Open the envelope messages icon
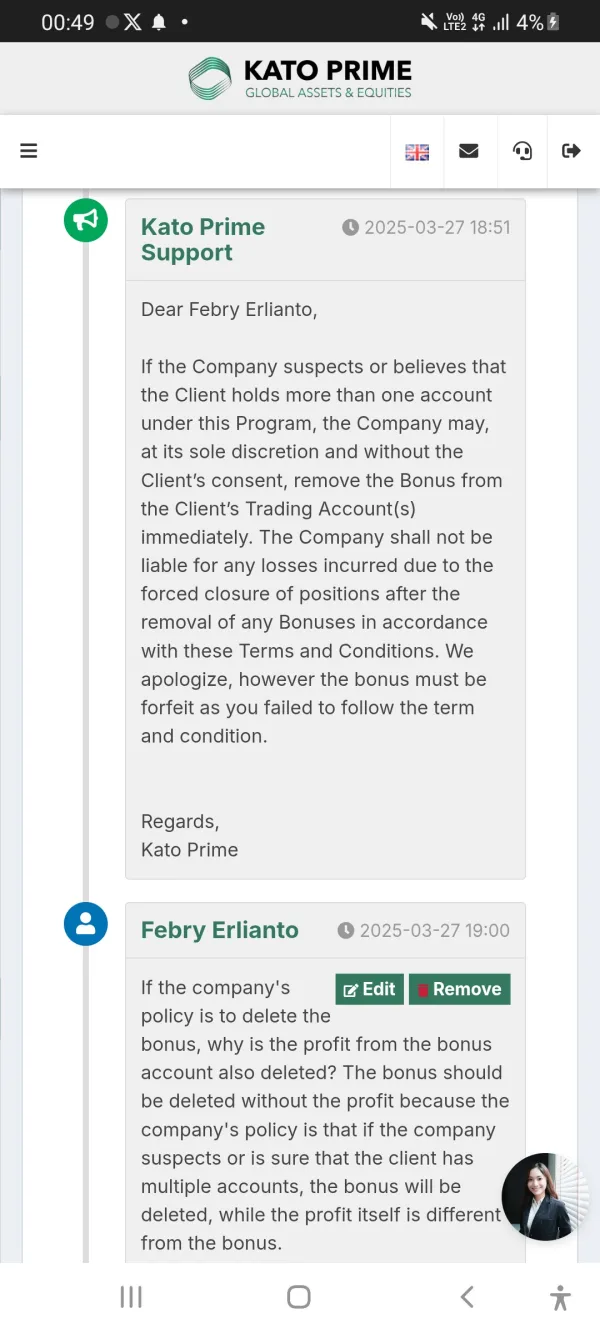The height and width of the screenshot is (1333, 600). (x=469, y=151)
